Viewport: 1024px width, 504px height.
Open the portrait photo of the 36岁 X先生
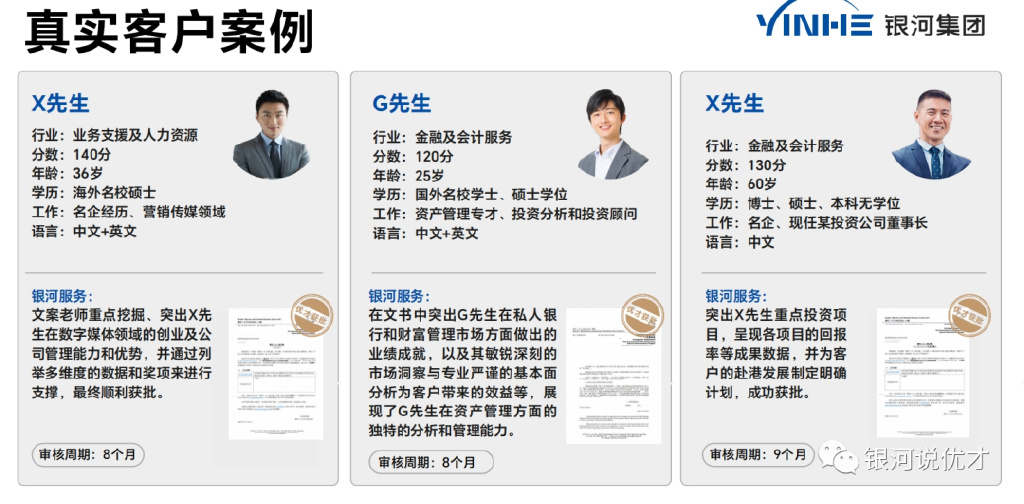[x=271, y=134]
